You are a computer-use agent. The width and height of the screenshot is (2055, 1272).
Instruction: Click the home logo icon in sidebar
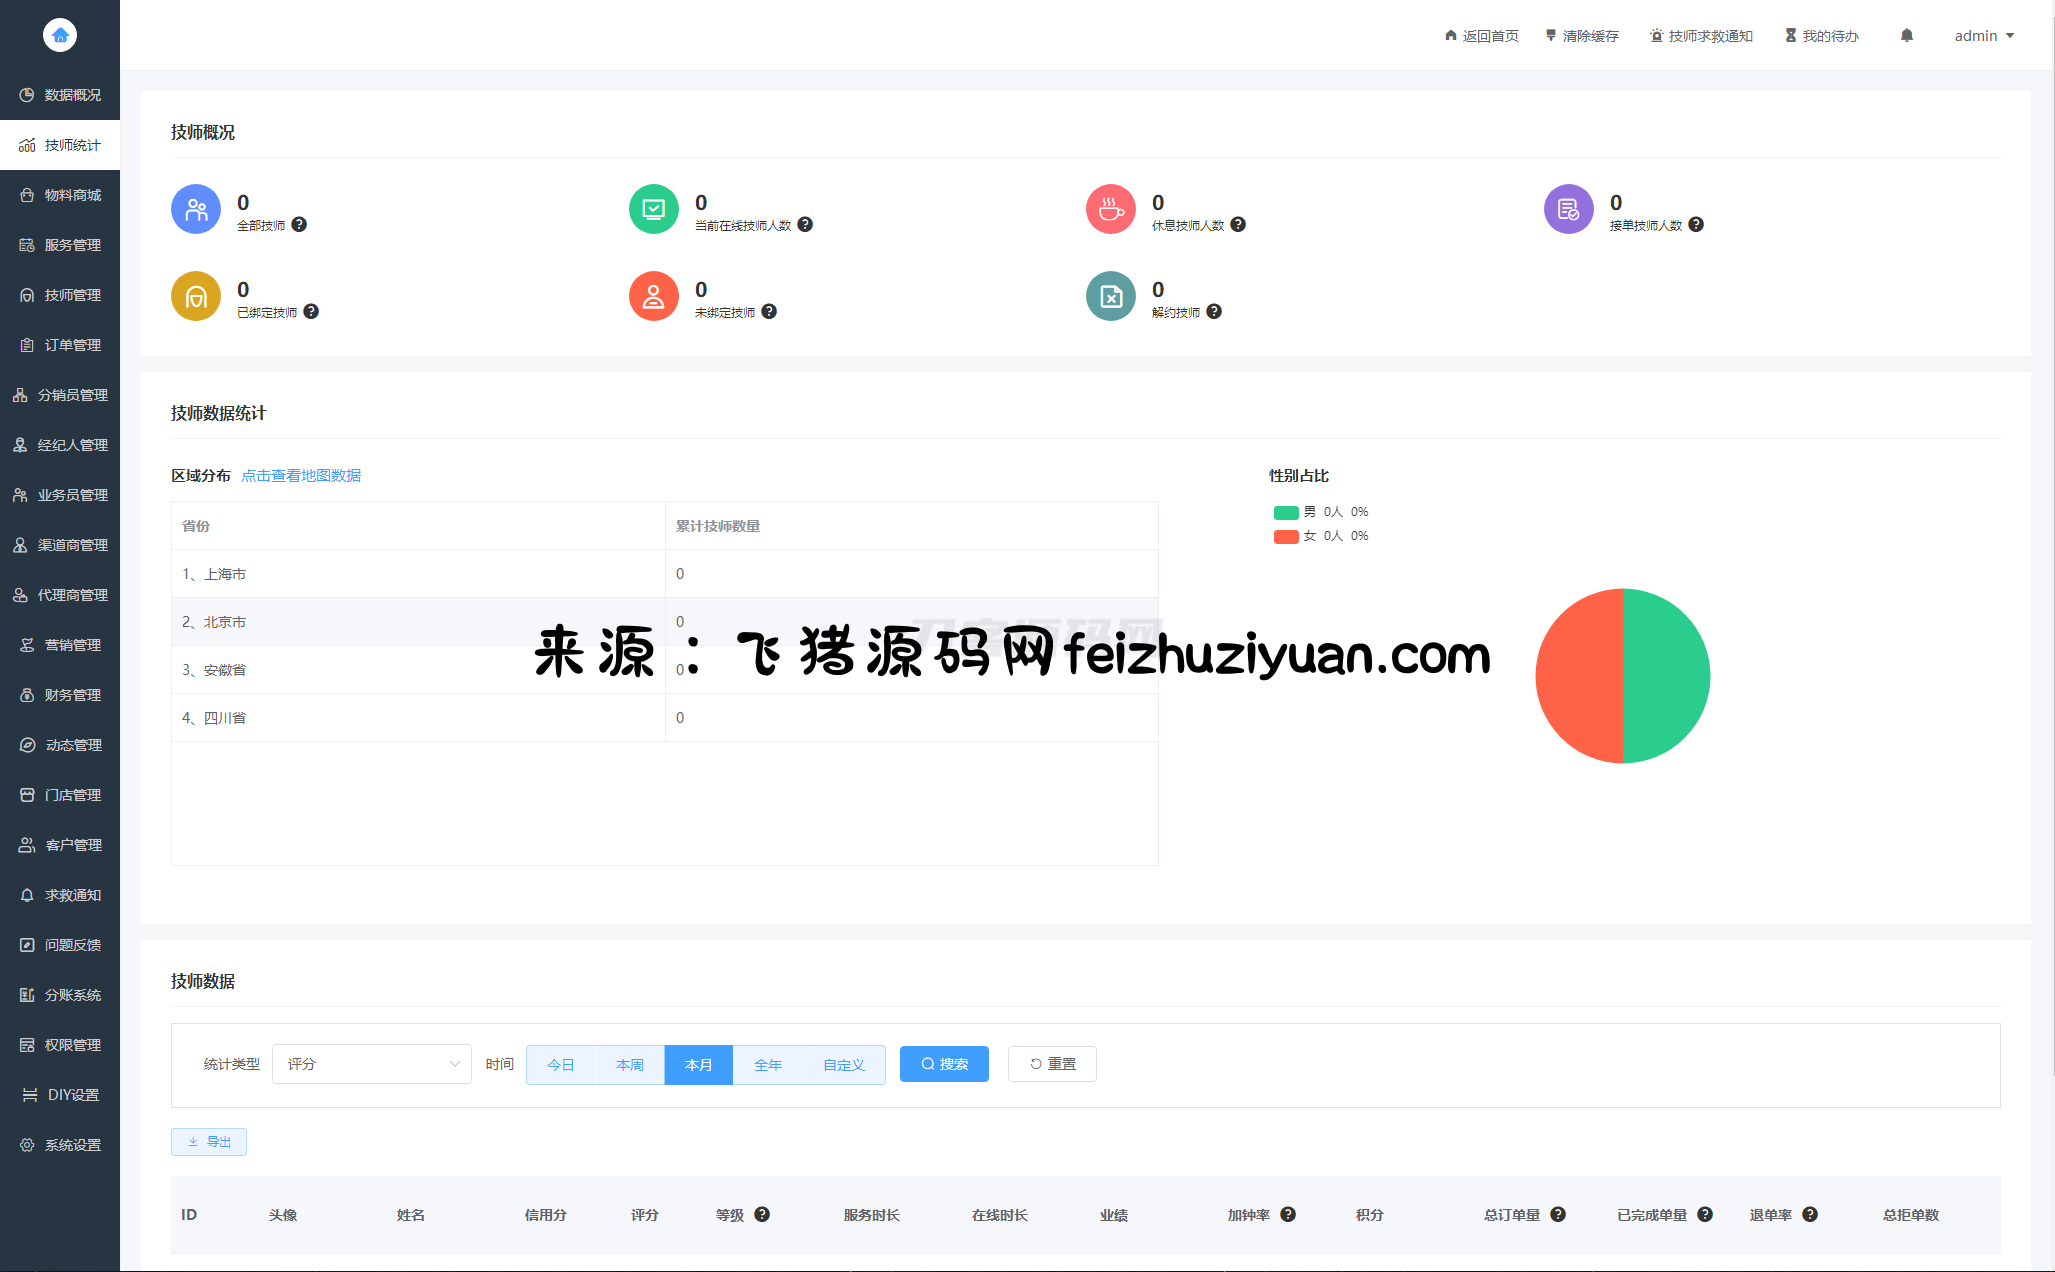tap(60, 36)
